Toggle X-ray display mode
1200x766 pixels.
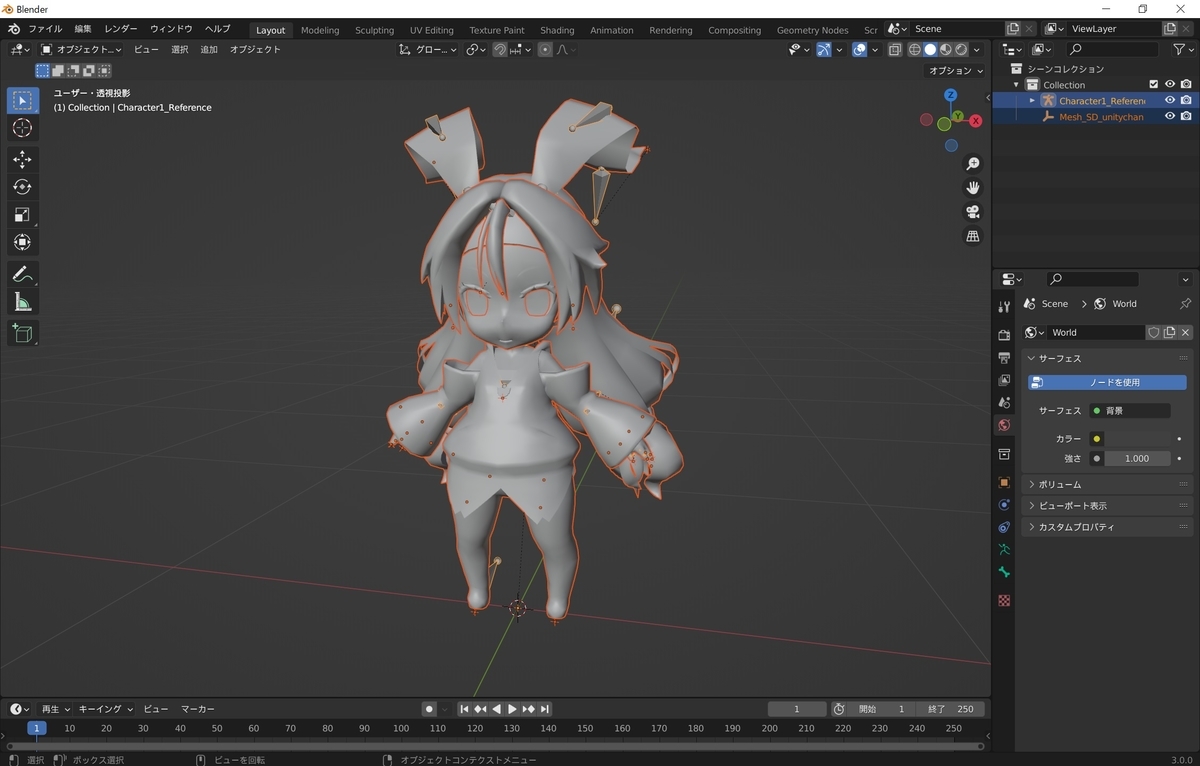pos(894,49)
